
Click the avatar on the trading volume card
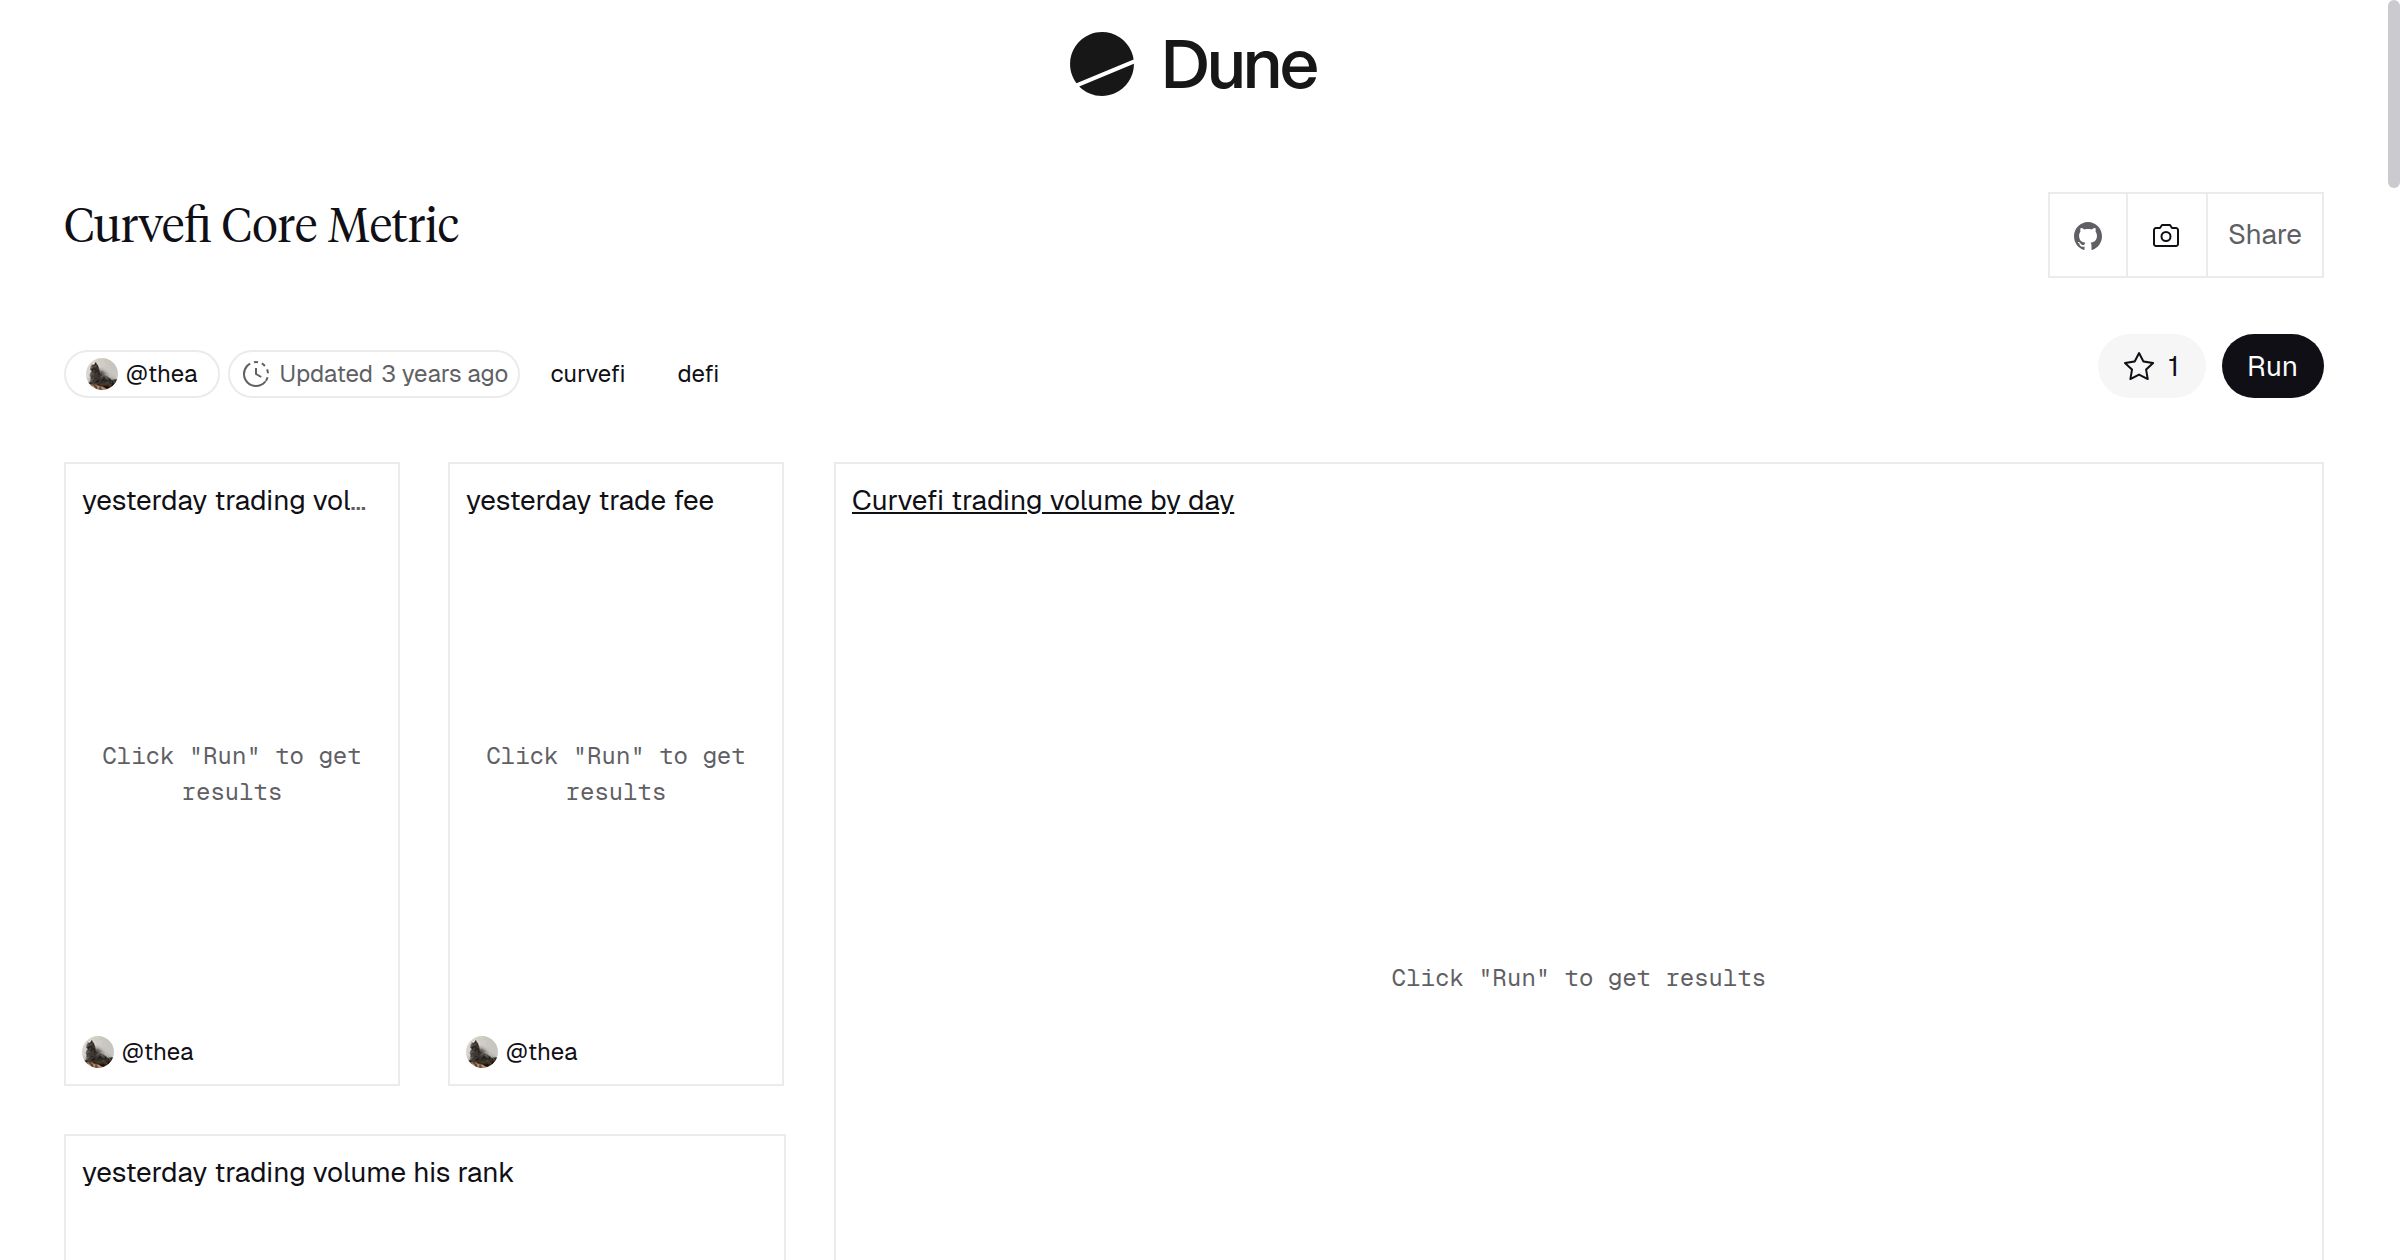pyautogui.click(x=99, y=1051)
